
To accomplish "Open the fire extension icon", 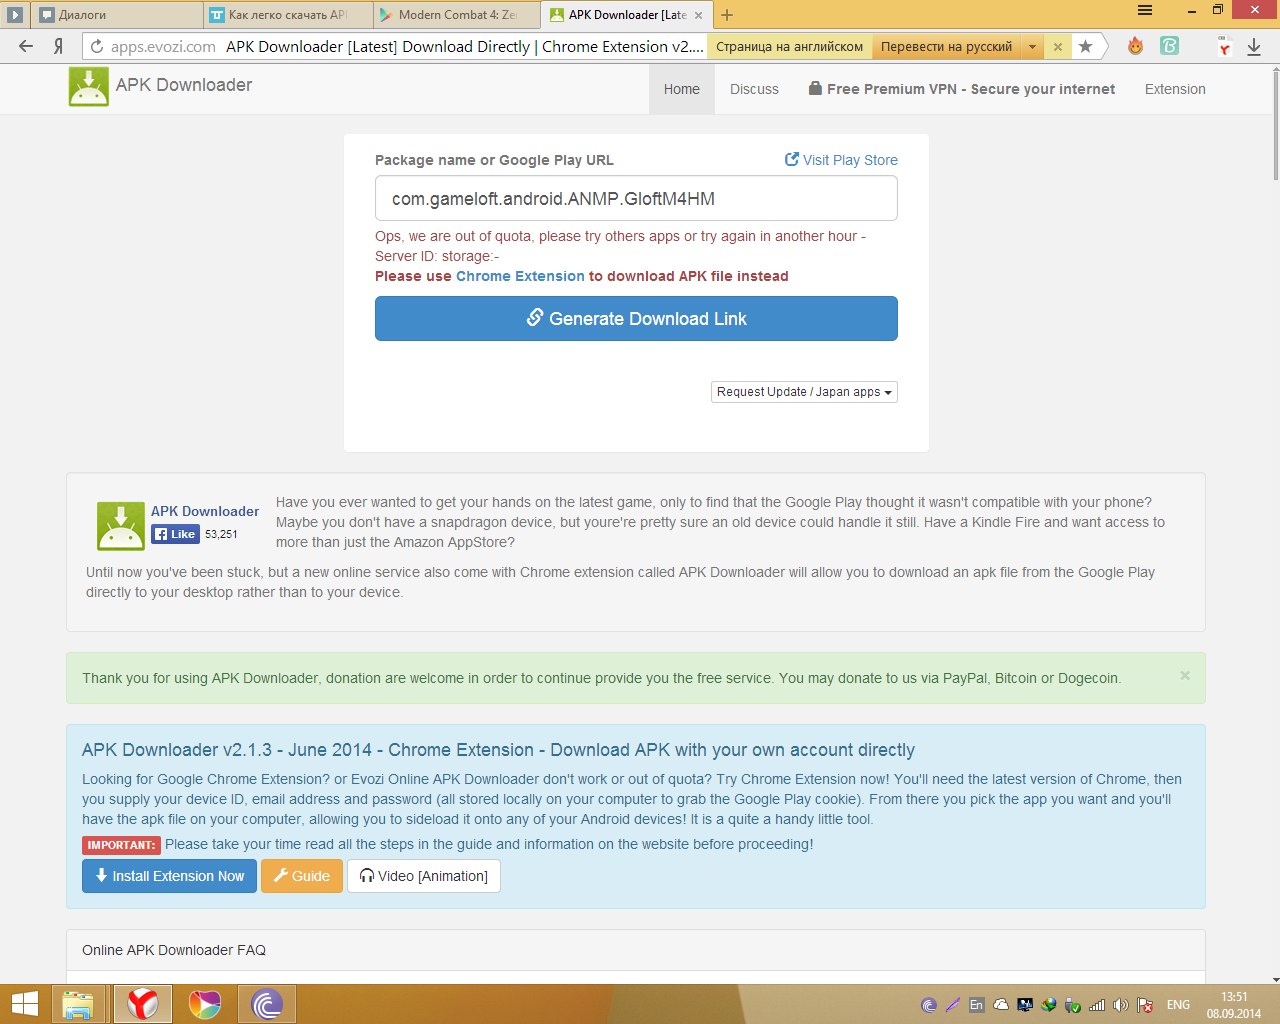I will (x=1135, y=46).
